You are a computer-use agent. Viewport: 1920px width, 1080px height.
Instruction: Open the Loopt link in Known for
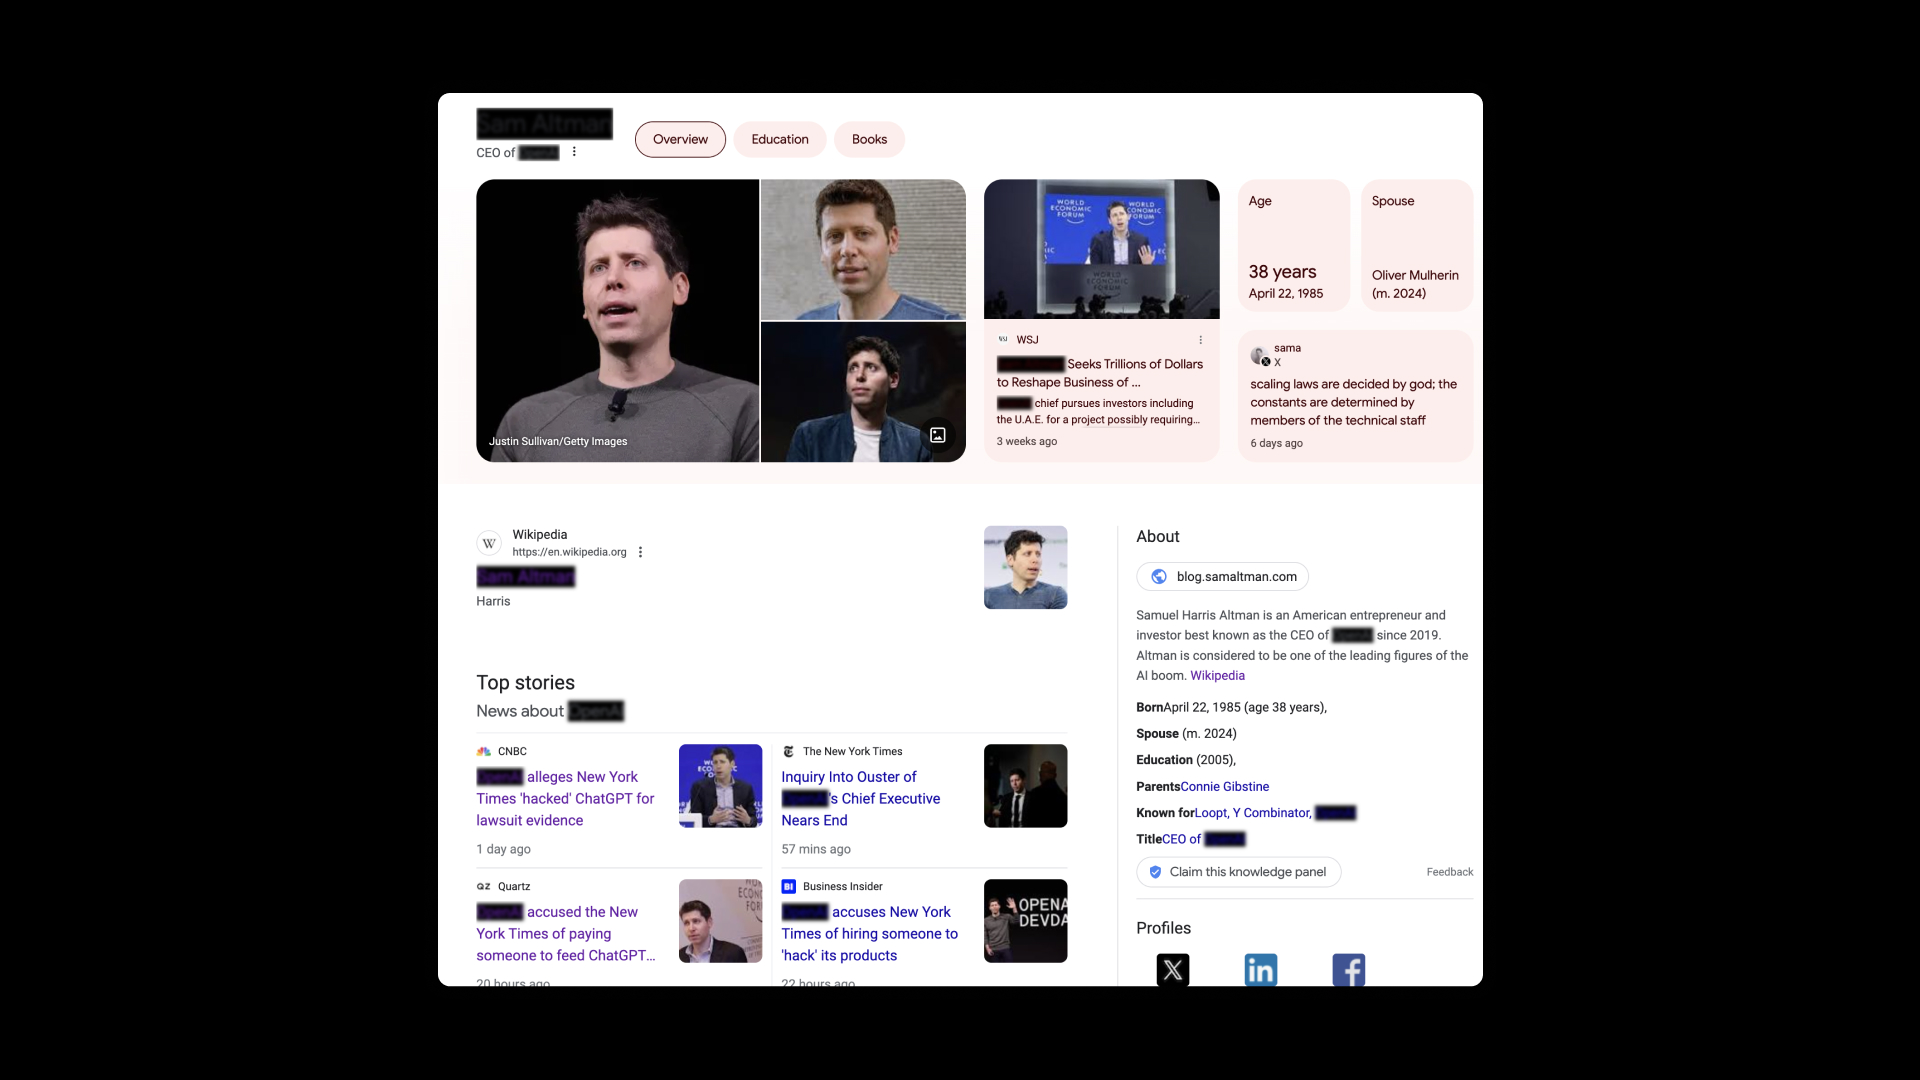(1210, 813)
